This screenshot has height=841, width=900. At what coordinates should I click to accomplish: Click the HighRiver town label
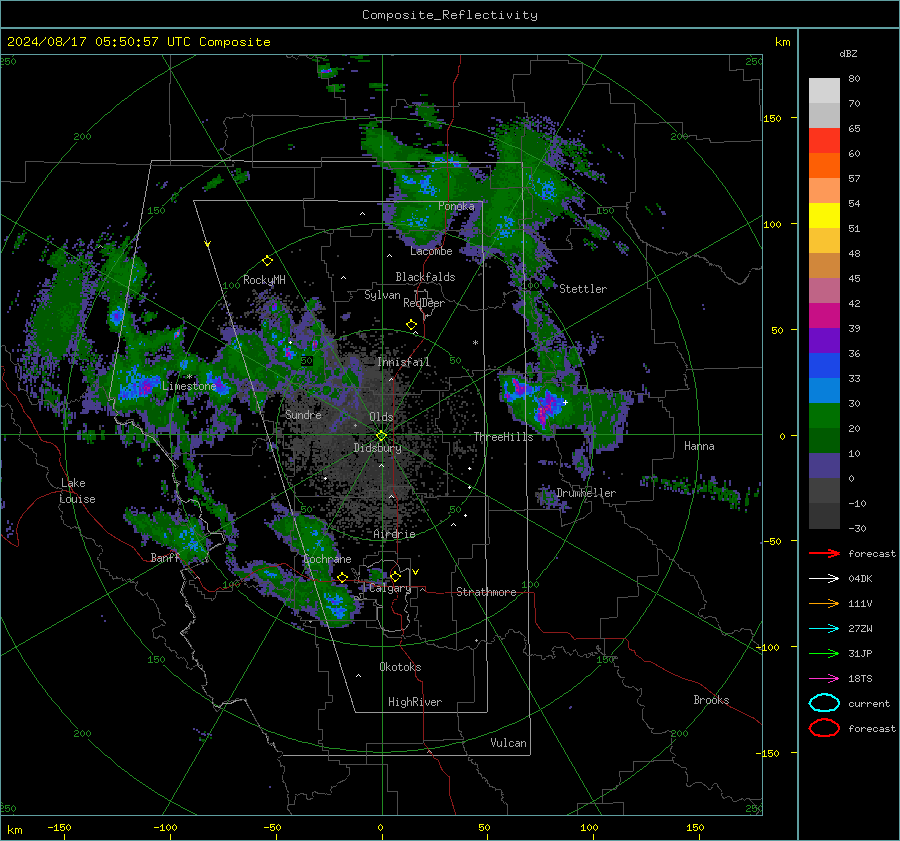pyautogui.click(x=415, y=702)
